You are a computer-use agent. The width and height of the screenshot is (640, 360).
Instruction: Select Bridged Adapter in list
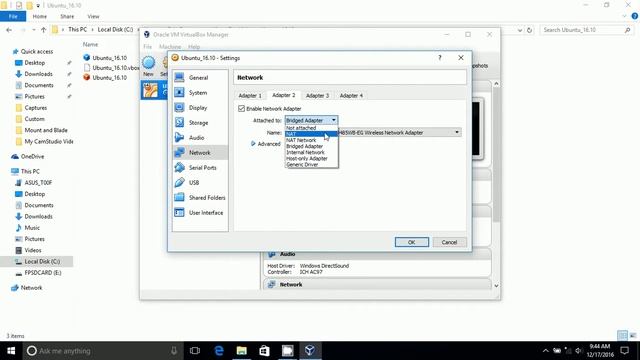(x=311, y=146)
